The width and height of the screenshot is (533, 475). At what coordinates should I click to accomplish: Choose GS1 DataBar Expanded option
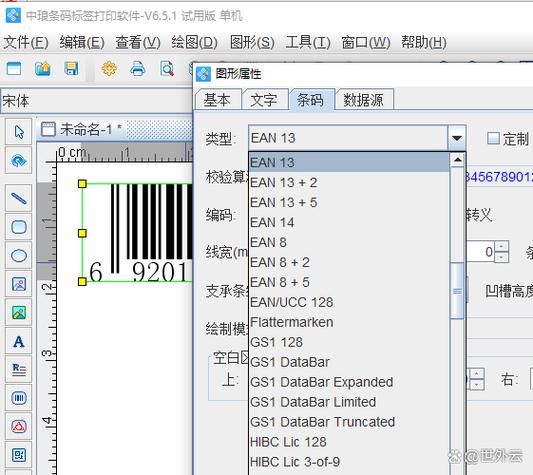[349, 382]
